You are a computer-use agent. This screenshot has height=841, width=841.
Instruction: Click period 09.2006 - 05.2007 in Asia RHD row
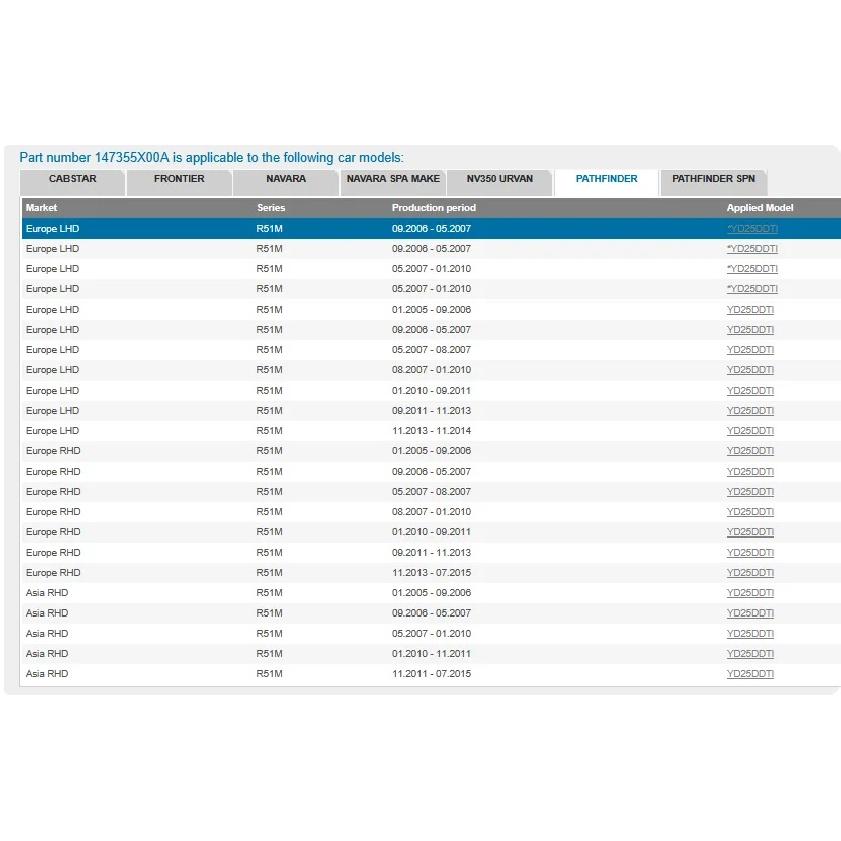pos(431,614)
